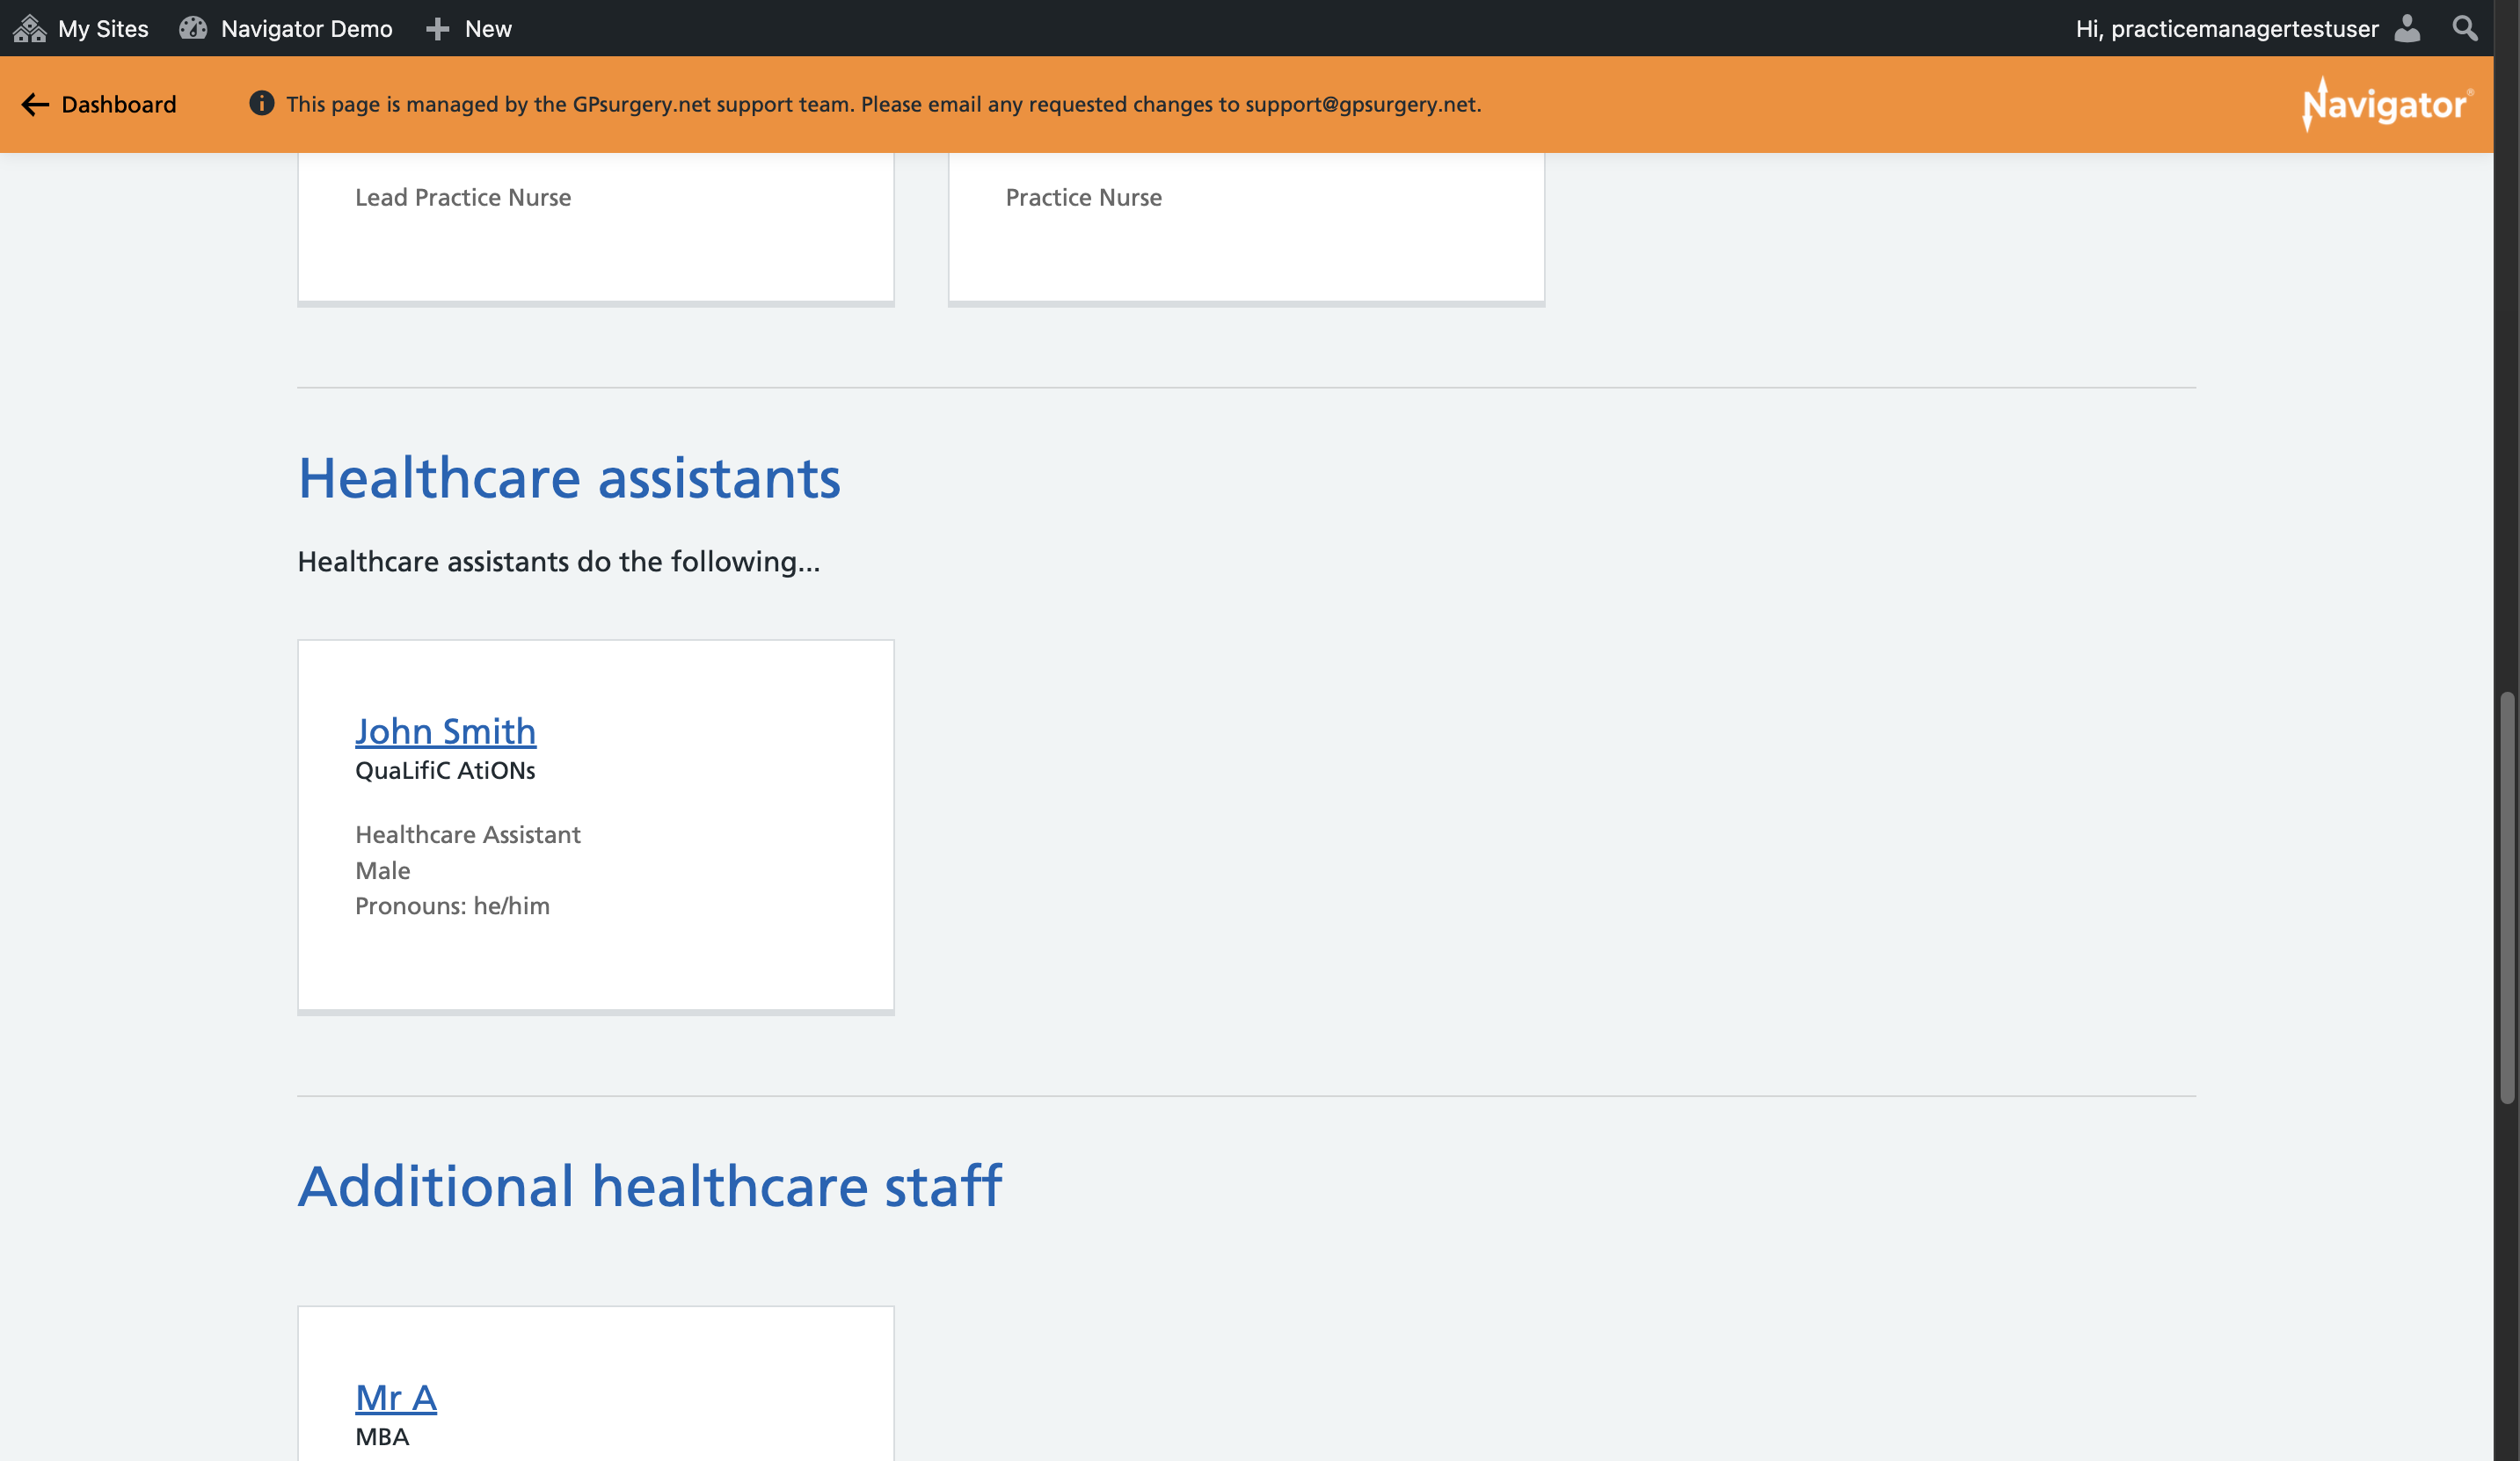Click the support team notice text
The image size is (2520, 1461).
coord(883,104)
